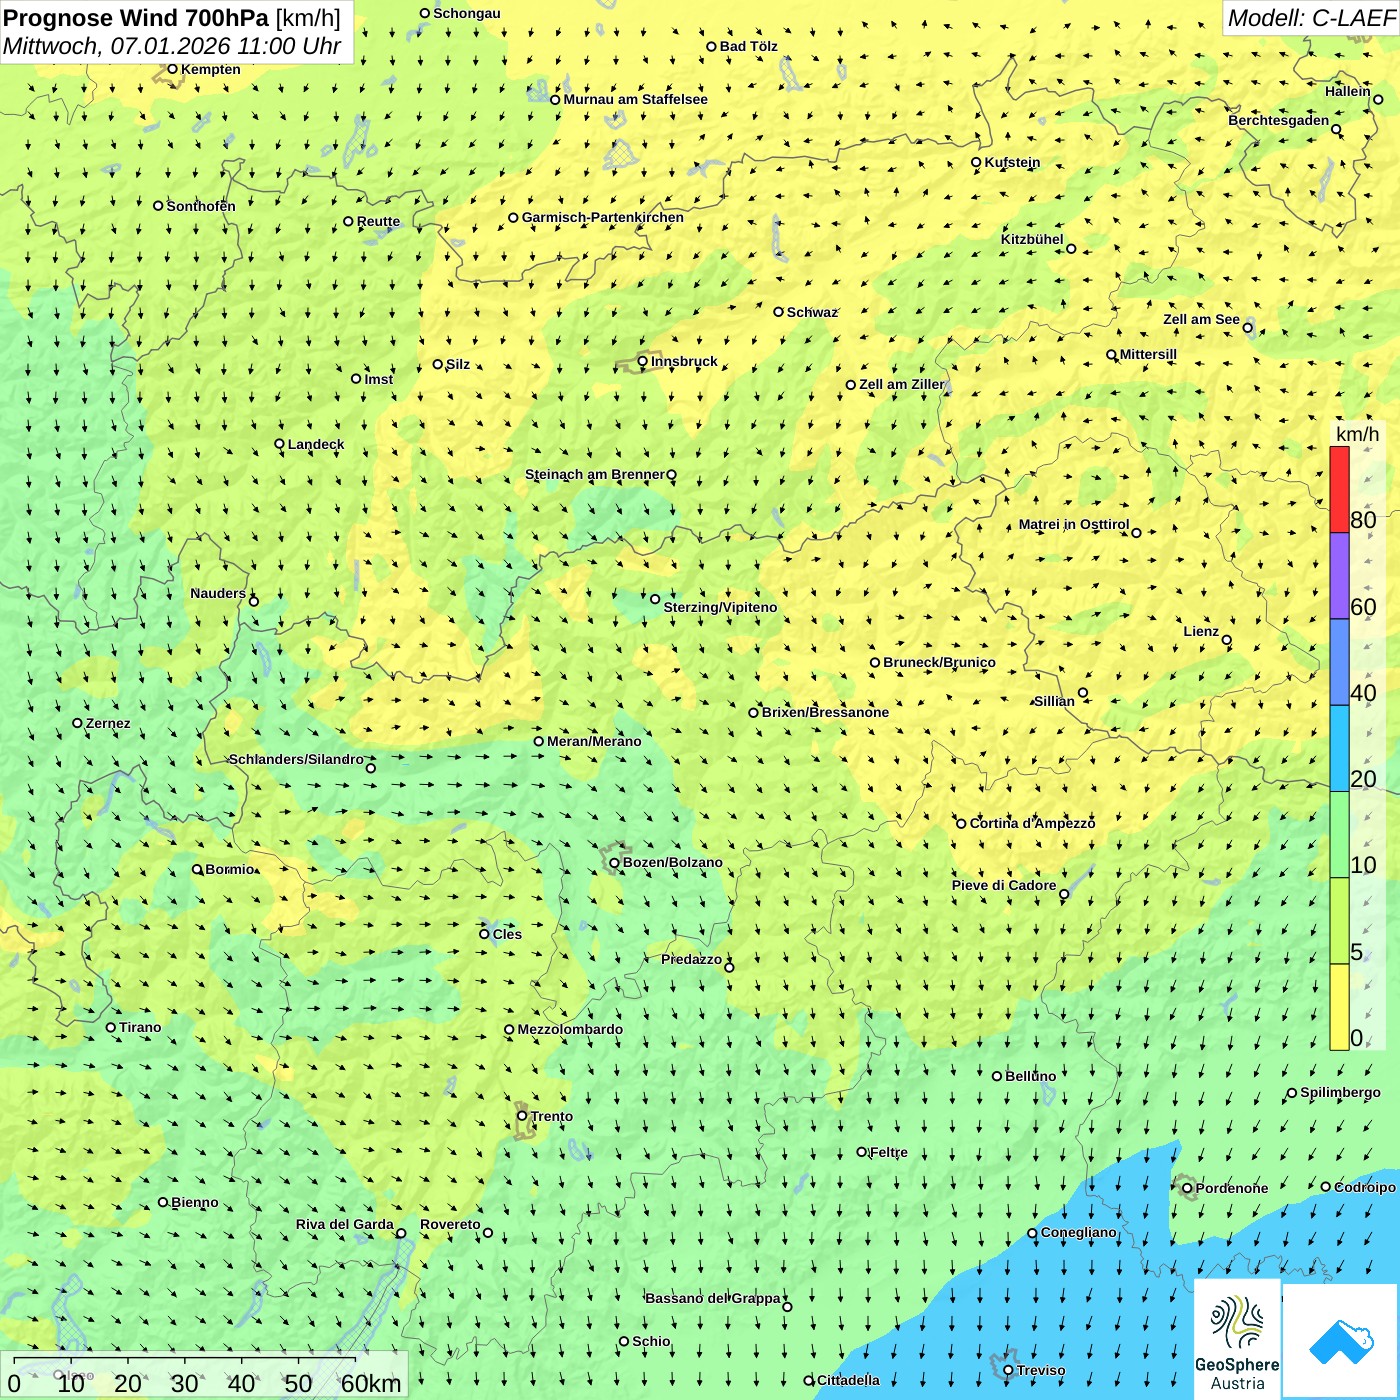Click the 'Prognose Wind 700hPa' title
This screenshot has height=1400, width=1400.
click(x=136, y=18)
